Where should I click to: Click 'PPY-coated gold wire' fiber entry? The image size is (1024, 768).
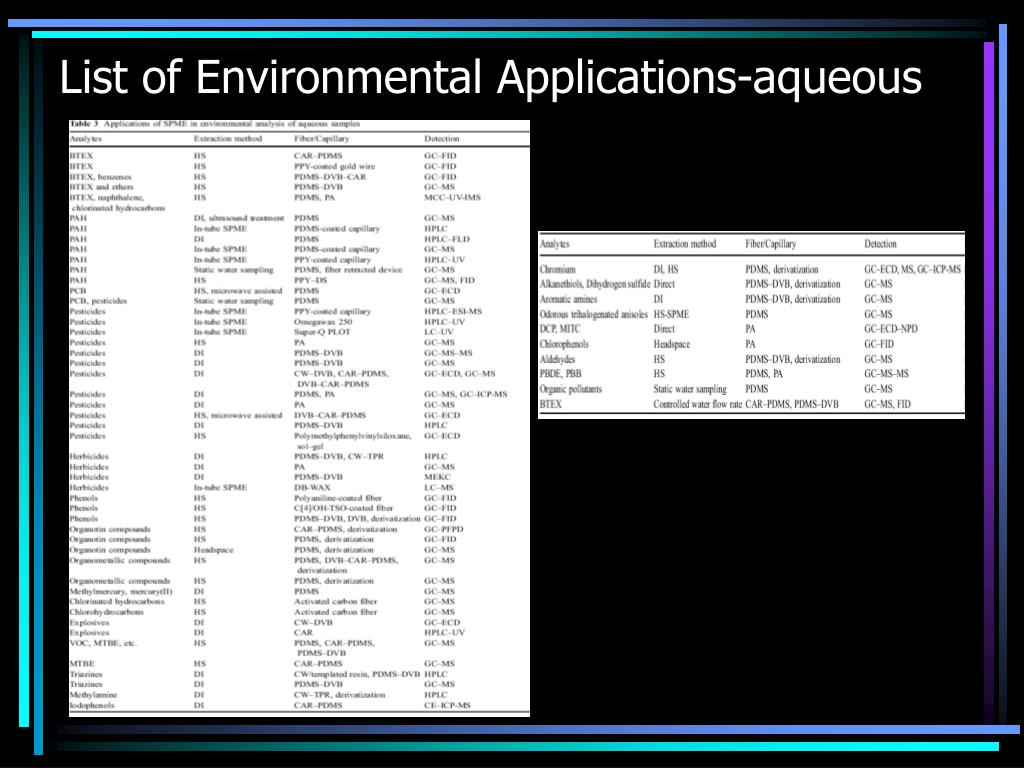(334, 167)
